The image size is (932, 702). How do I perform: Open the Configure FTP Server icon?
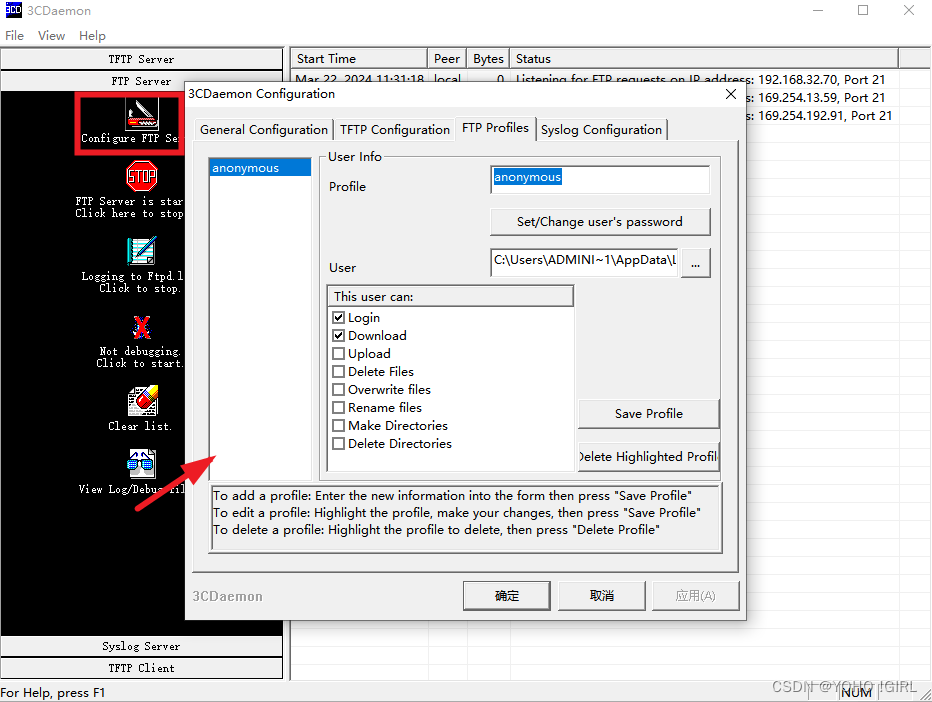[x=141, y=113]
